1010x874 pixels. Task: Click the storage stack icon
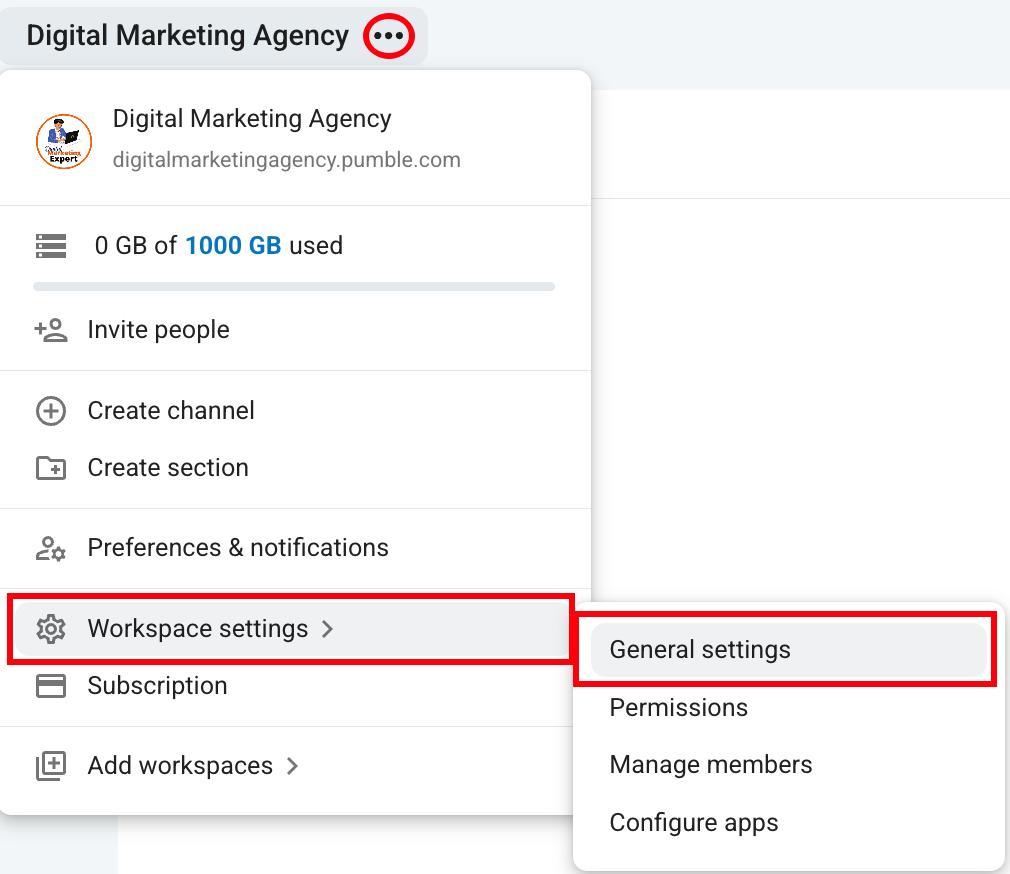51,246
